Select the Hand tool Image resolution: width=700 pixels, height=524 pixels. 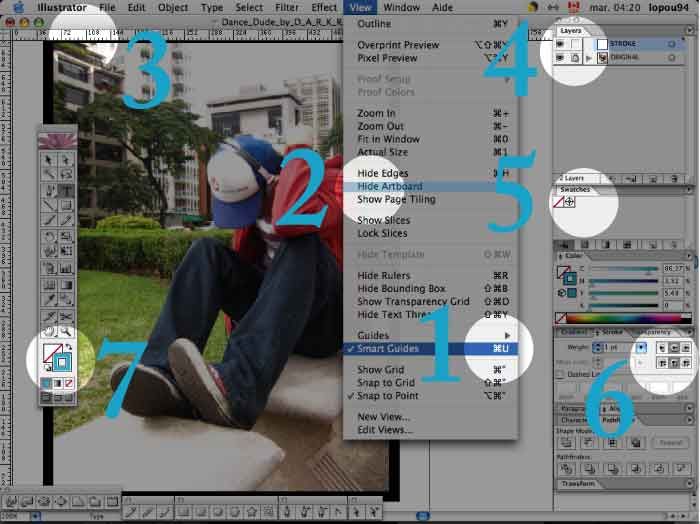pyautogui.click(x=49, y=332)
